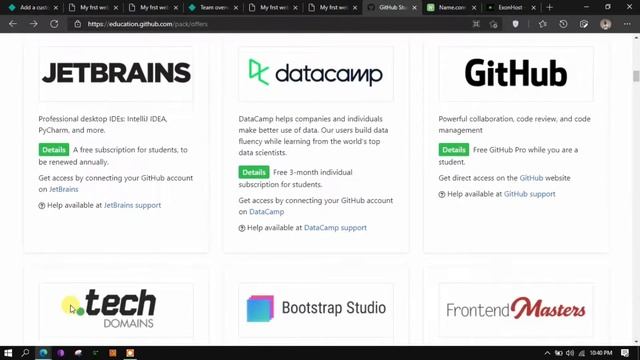This screenshot has width=640, height=360.
Task: Go forward in browser history
Action: pos(33,24)
